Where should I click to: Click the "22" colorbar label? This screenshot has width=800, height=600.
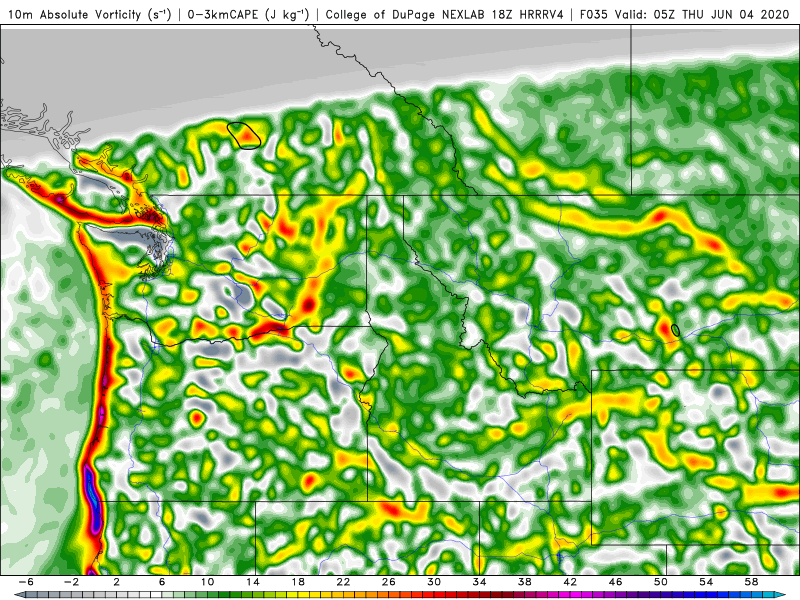pos(343,582)
